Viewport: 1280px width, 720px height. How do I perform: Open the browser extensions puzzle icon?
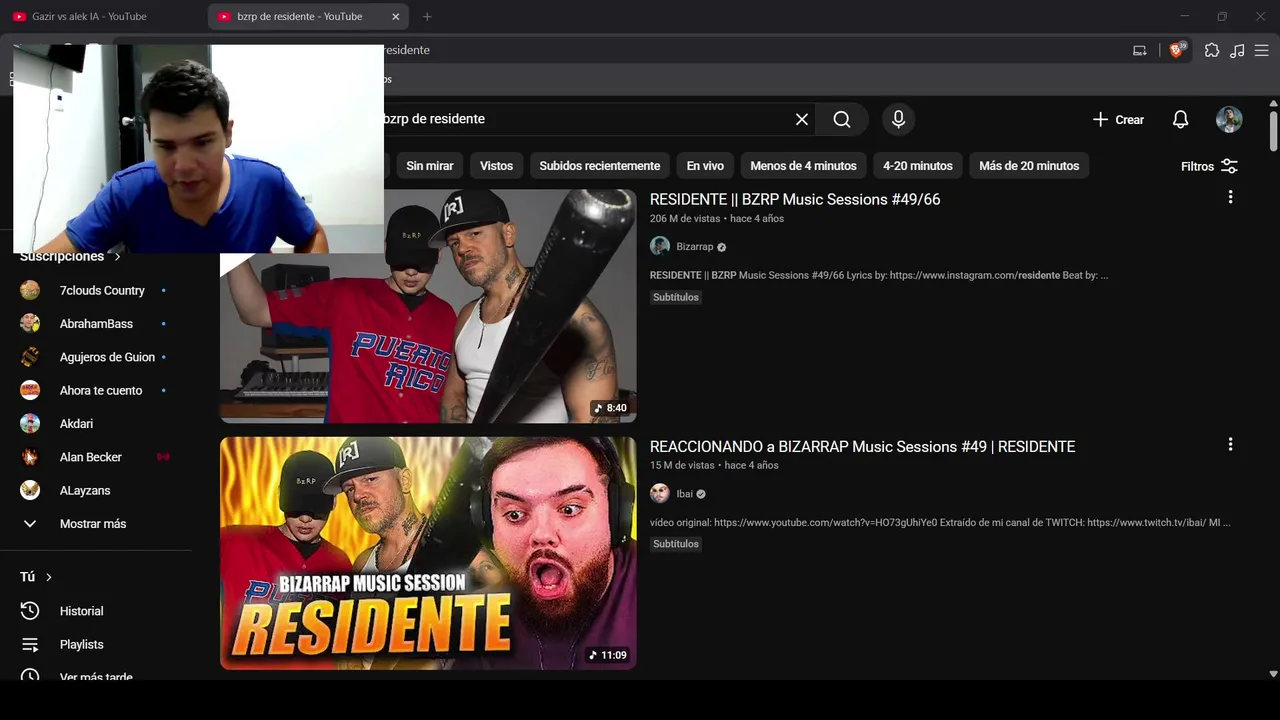(x=1212, y=50)
